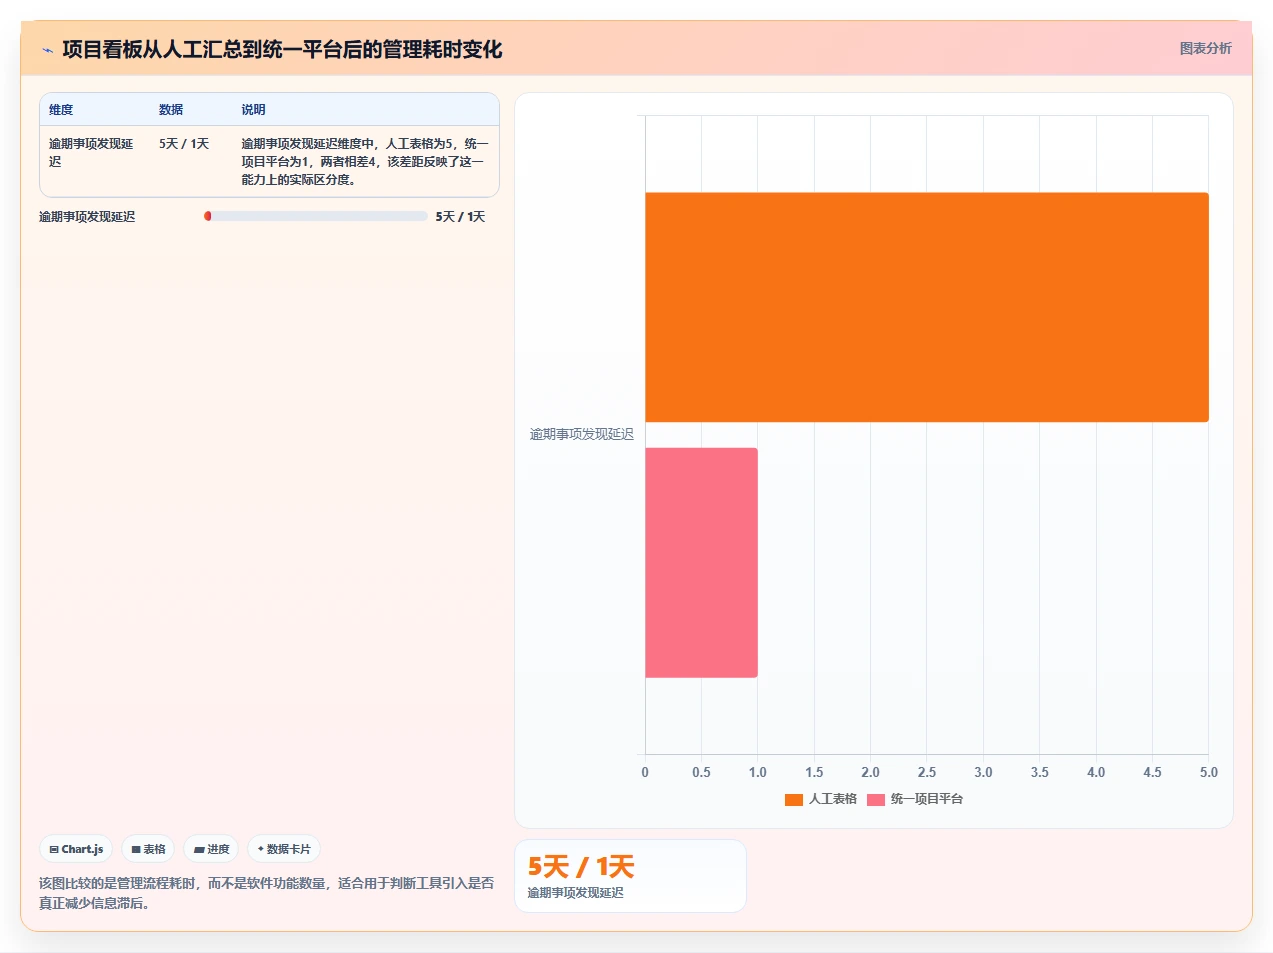The width and height of the screenshot is (1273, 953).
Task: Click the 5天 / 1天 table cell
Action: pos(184,144)
